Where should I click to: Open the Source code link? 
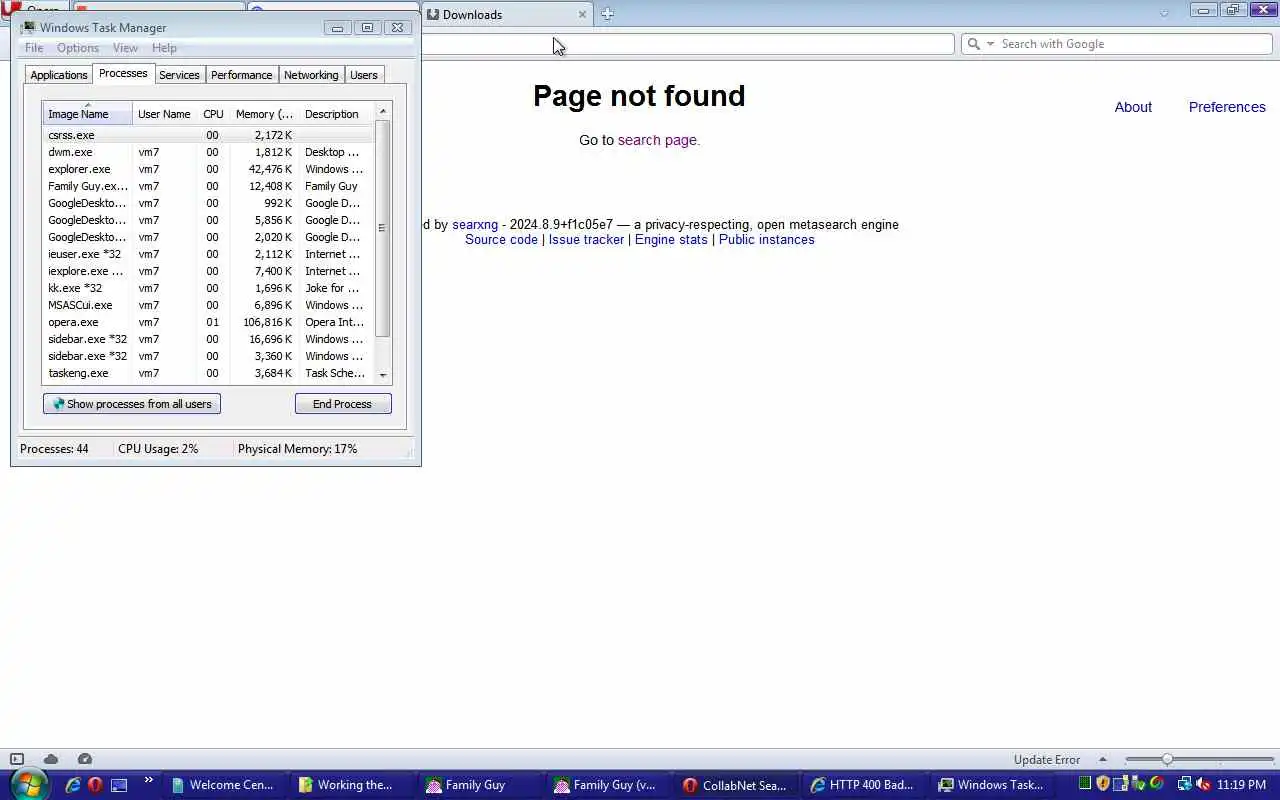501,240
